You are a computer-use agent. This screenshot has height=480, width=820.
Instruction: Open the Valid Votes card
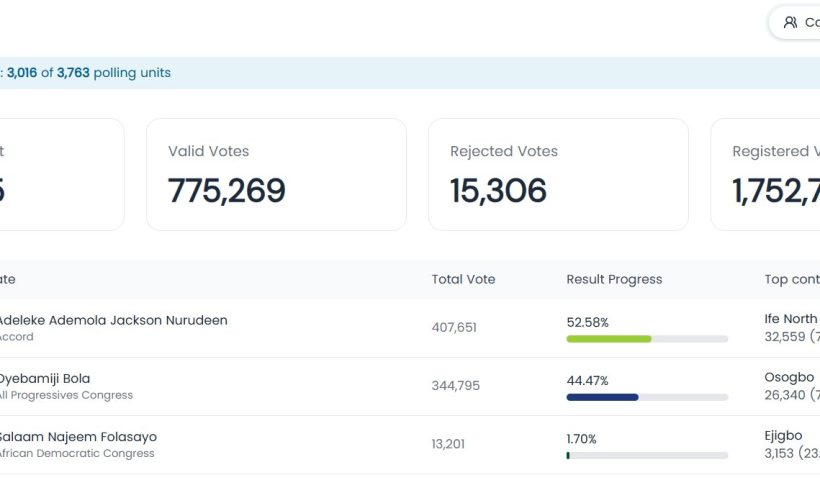pyautogui.click(x=276, y=174)
